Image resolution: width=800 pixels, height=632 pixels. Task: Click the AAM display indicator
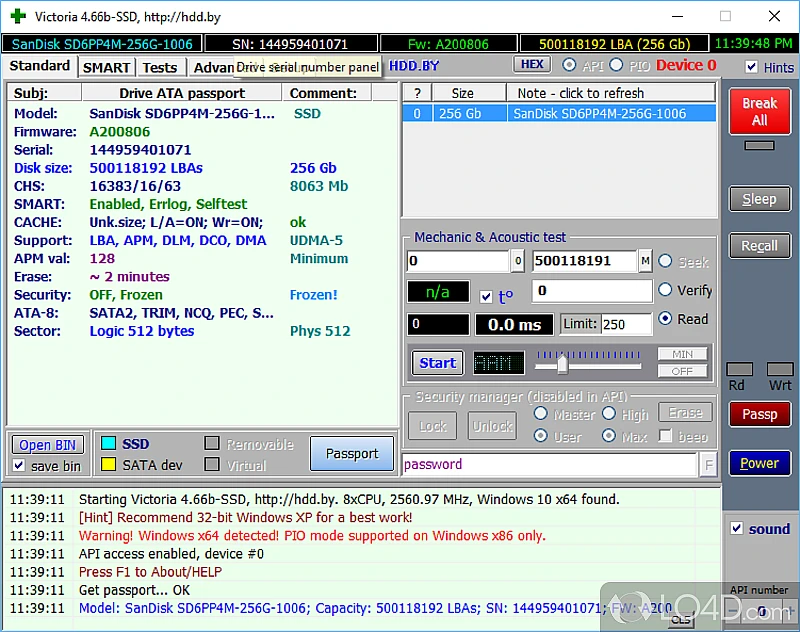tap(498, 363)
